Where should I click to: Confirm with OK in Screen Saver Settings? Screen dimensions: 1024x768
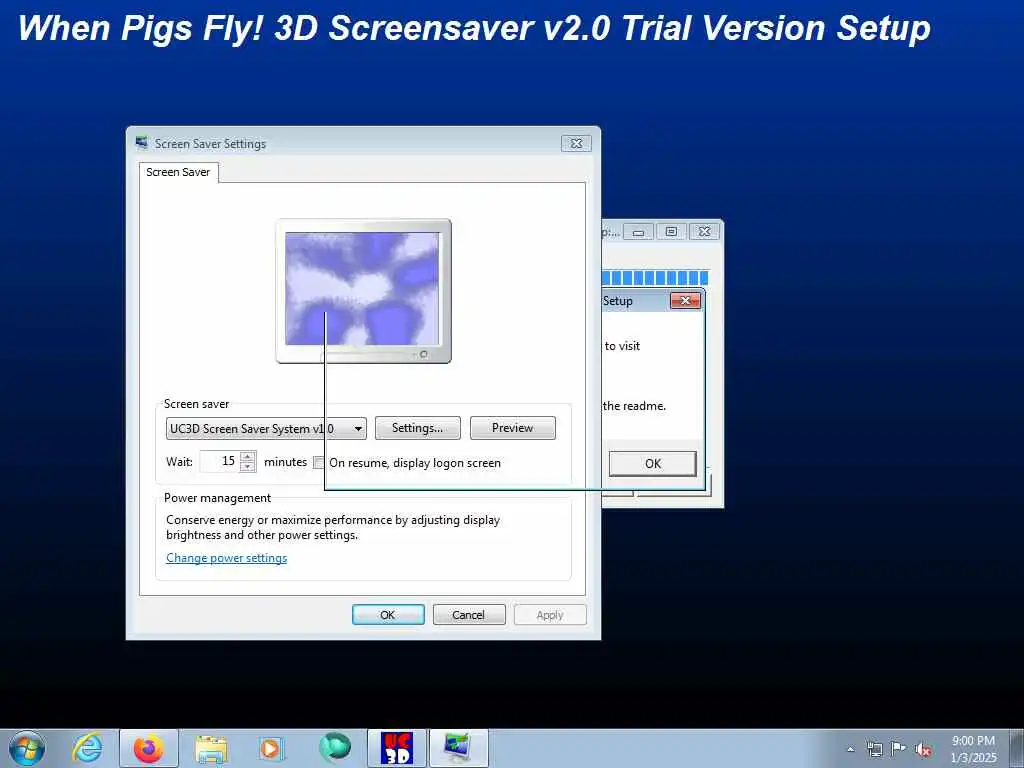click(388, 615)
